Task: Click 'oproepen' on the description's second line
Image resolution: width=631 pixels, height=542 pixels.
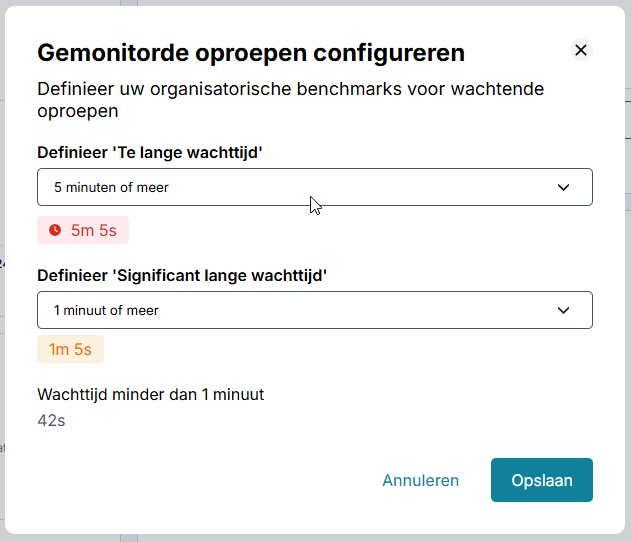Action: 78,111
